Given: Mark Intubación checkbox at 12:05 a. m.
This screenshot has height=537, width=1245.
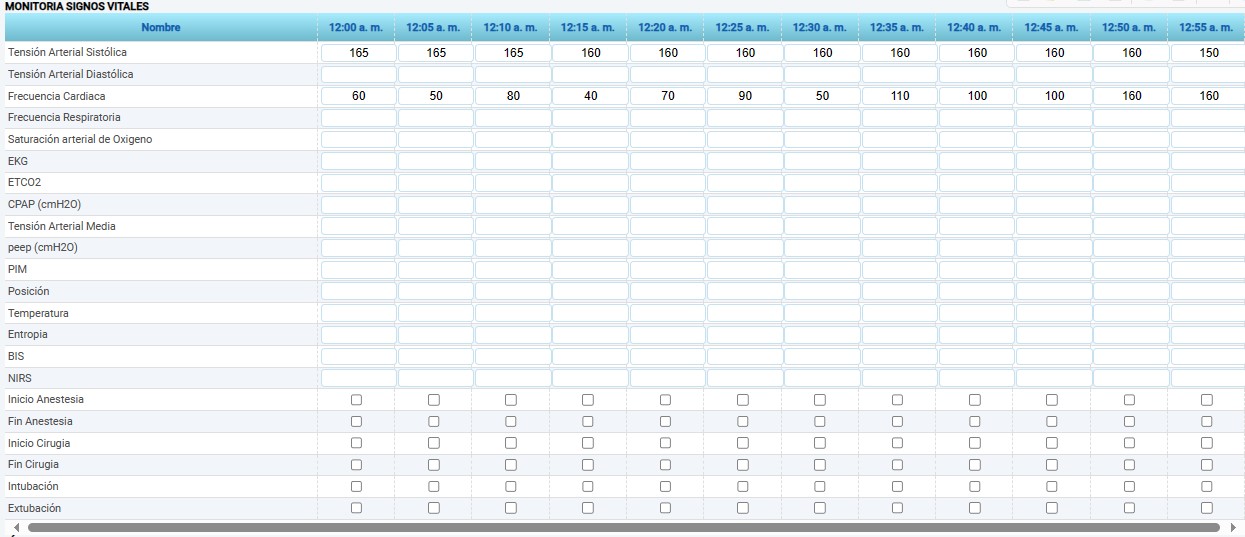Looking at the screenshot, I should 434,486.
